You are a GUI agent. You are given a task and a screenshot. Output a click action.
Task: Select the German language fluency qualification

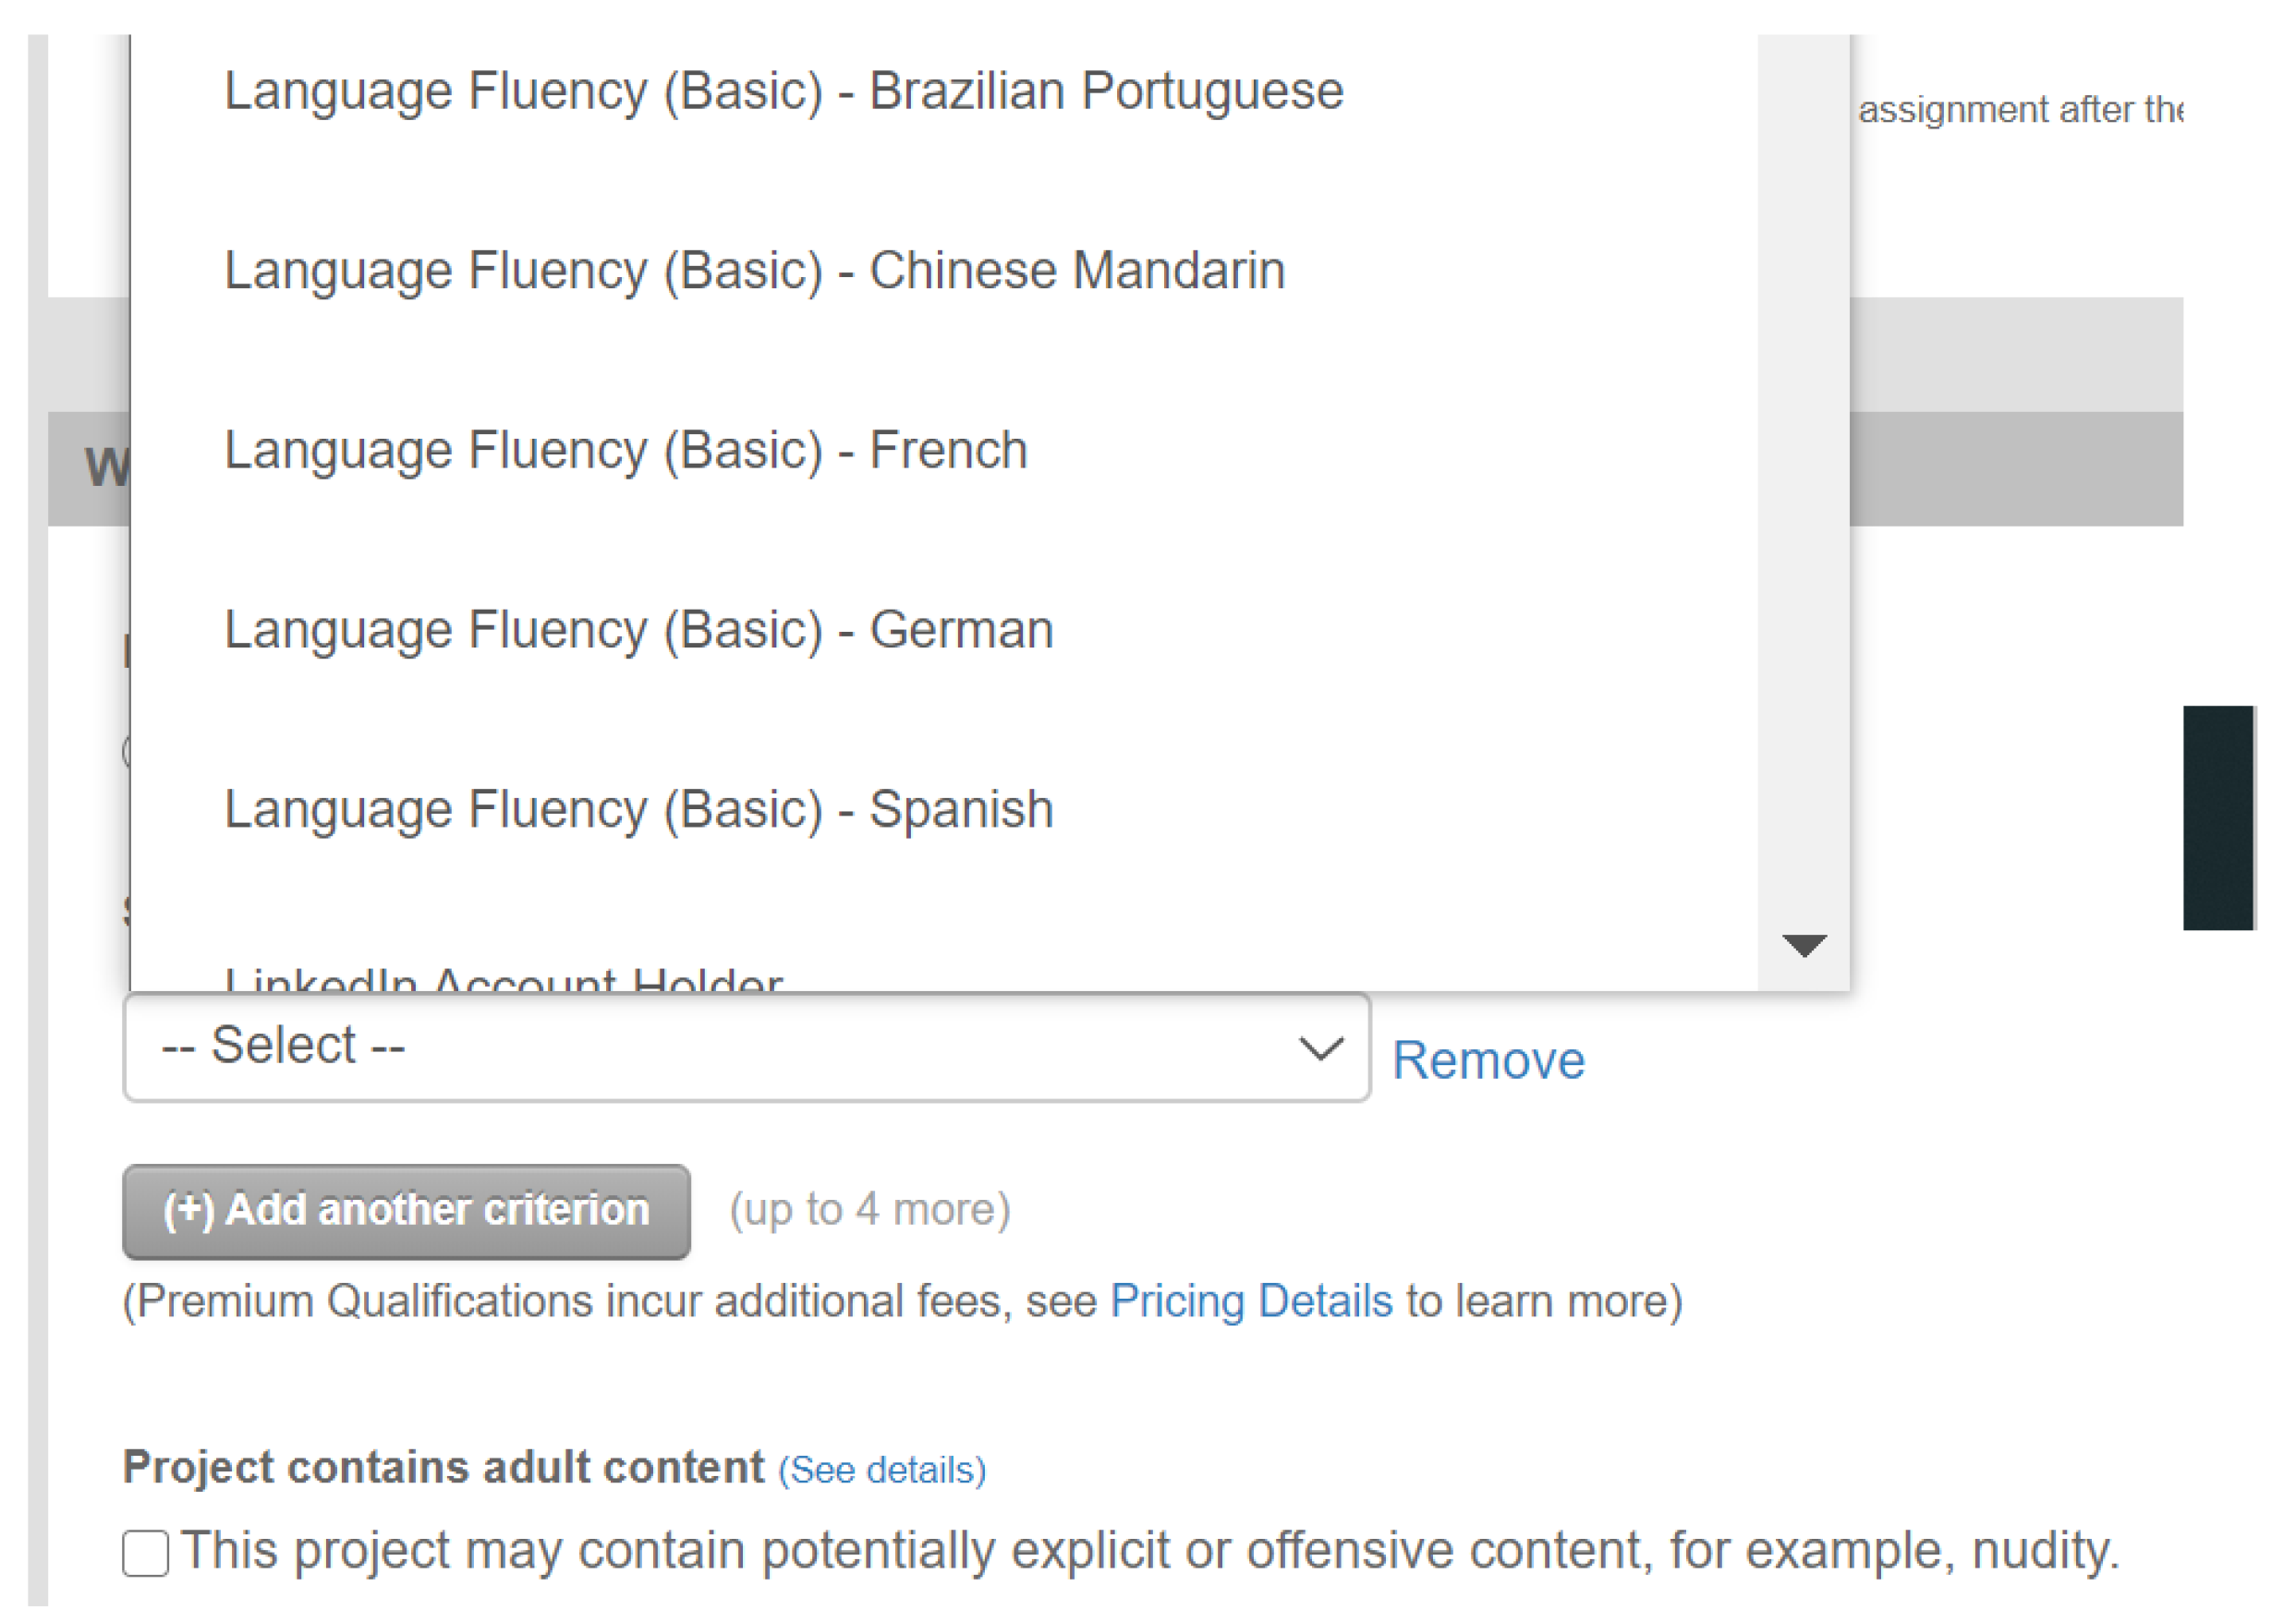(638, 630)
